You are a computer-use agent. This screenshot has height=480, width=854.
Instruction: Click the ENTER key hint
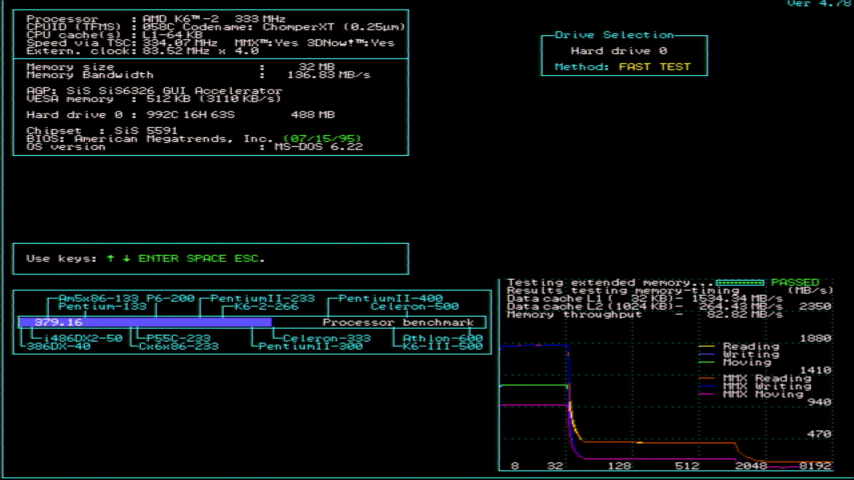pyautogui.click(x=158, y=258)
